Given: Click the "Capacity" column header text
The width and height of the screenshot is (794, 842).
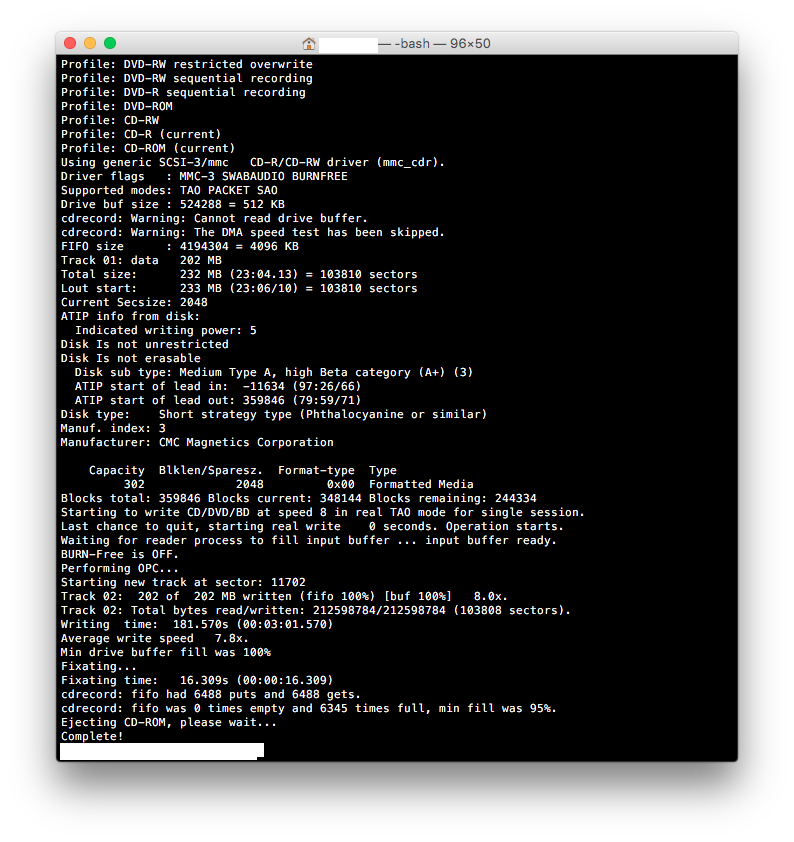Looking at the screenshot, I should point(116,470).
